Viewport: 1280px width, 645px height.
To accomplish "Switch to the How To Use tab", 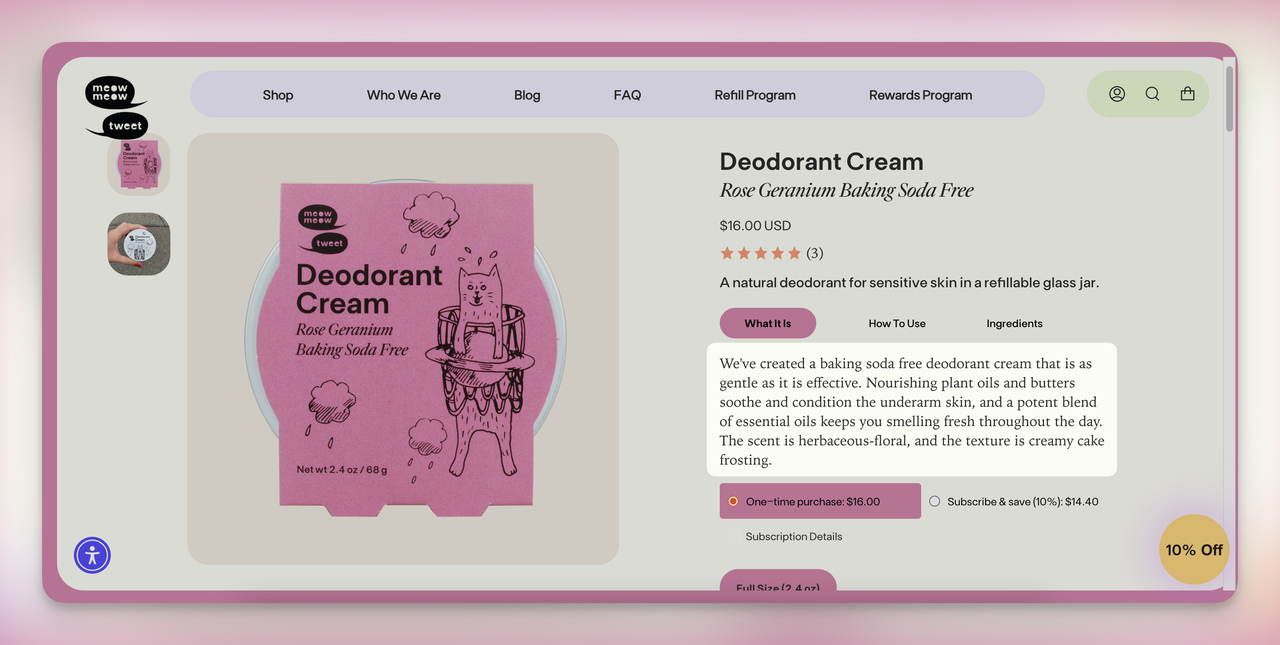I will [897, 323].
